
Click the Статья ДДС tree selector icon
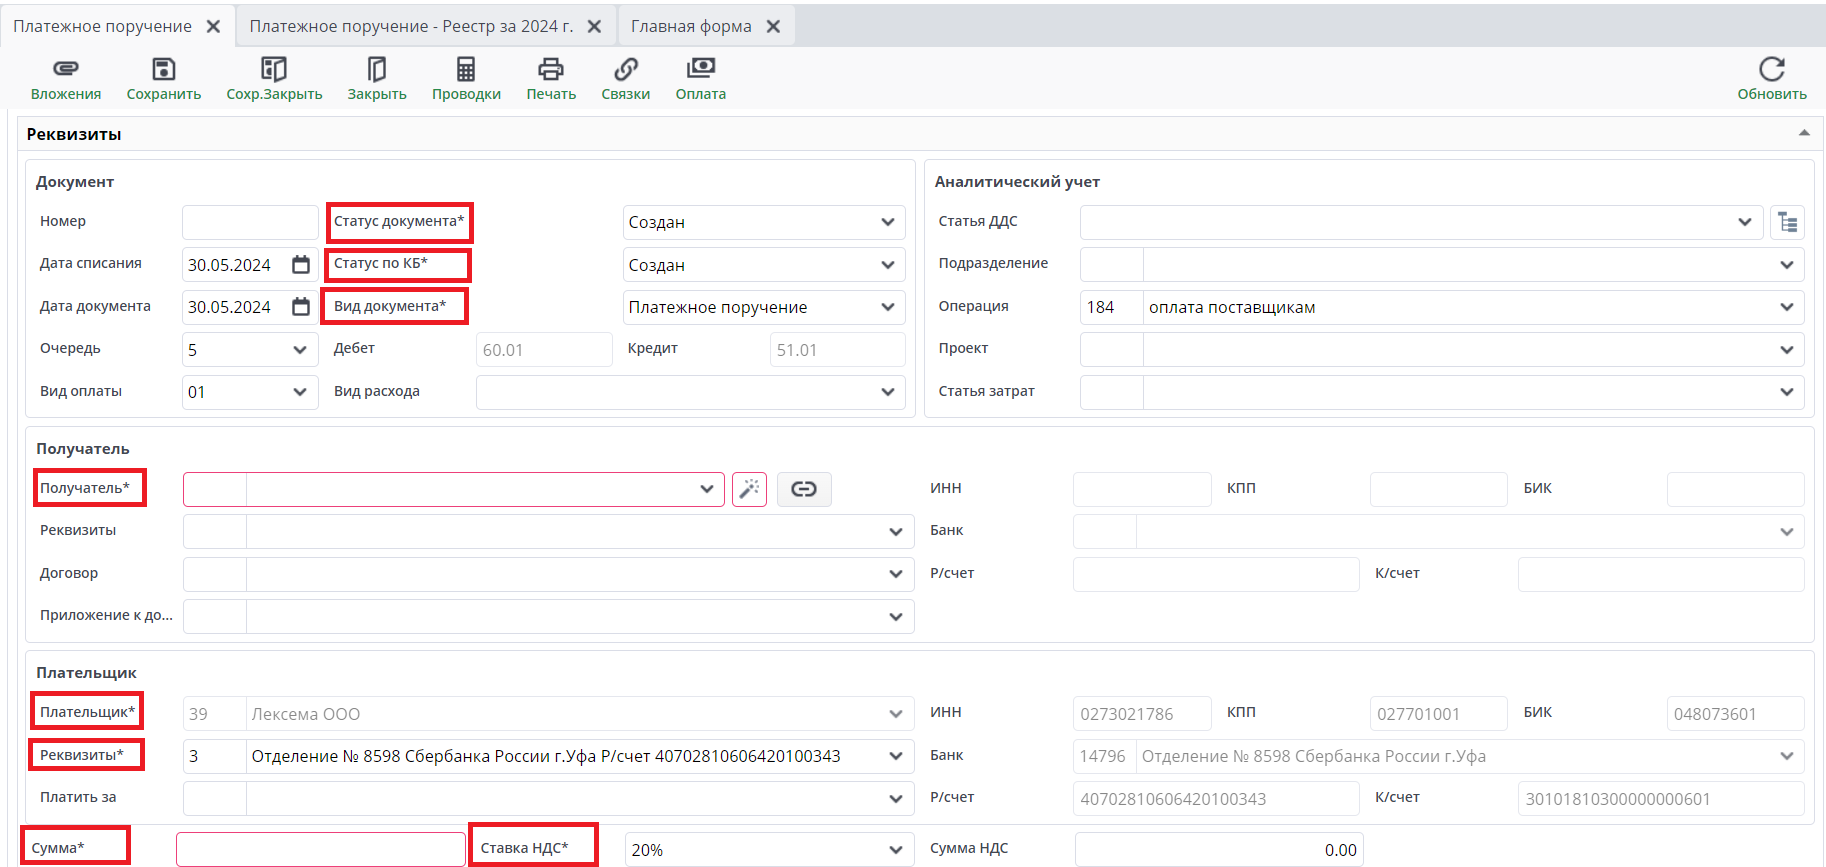point(1787,222)
